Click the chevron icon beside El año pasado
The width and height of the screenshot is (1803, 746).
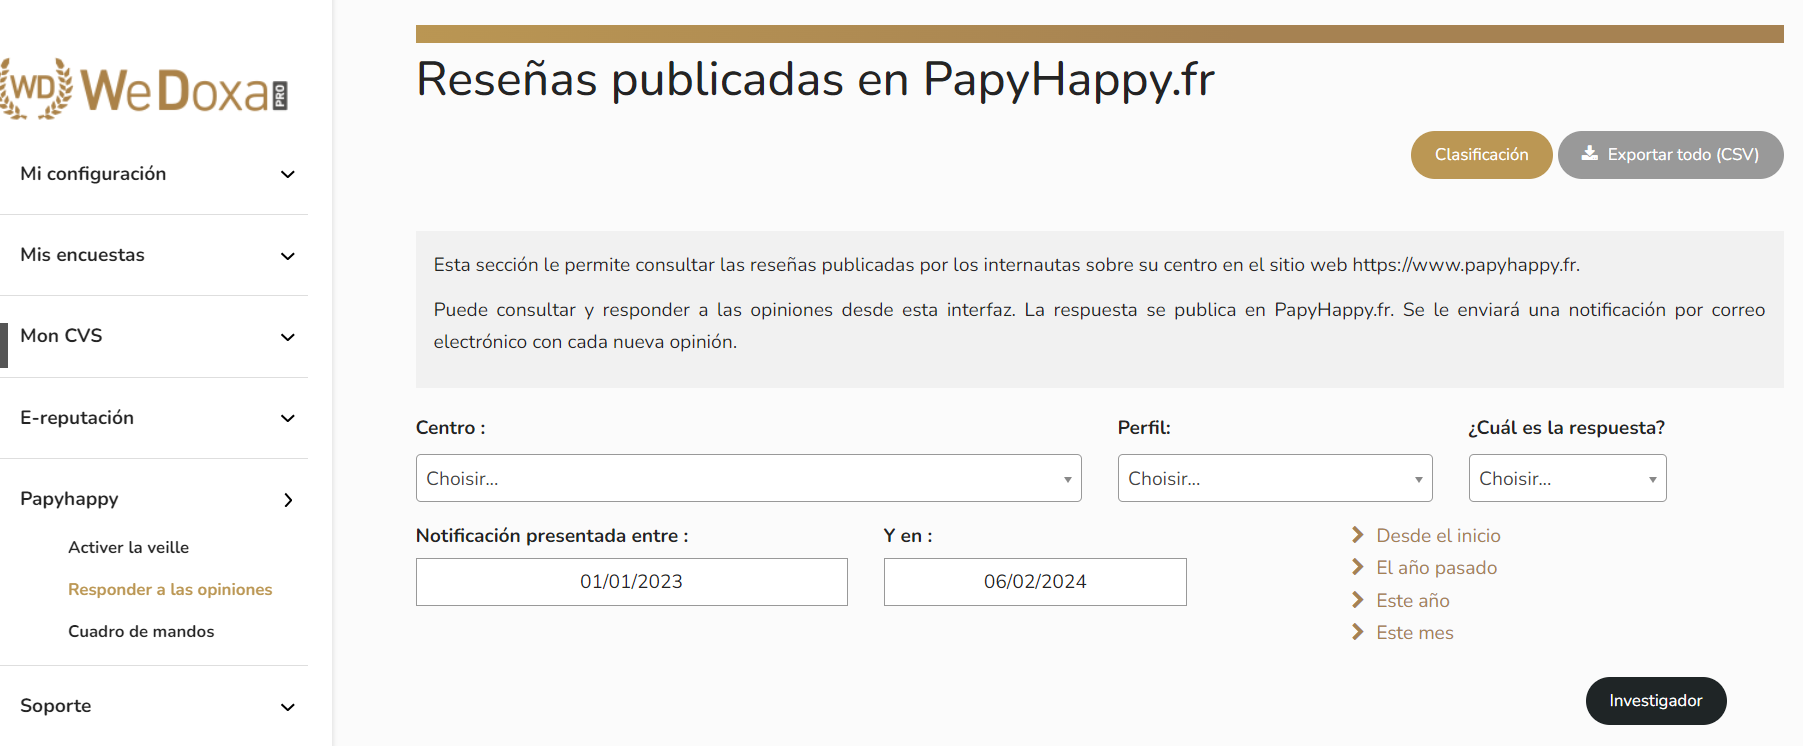(1357, 567)
